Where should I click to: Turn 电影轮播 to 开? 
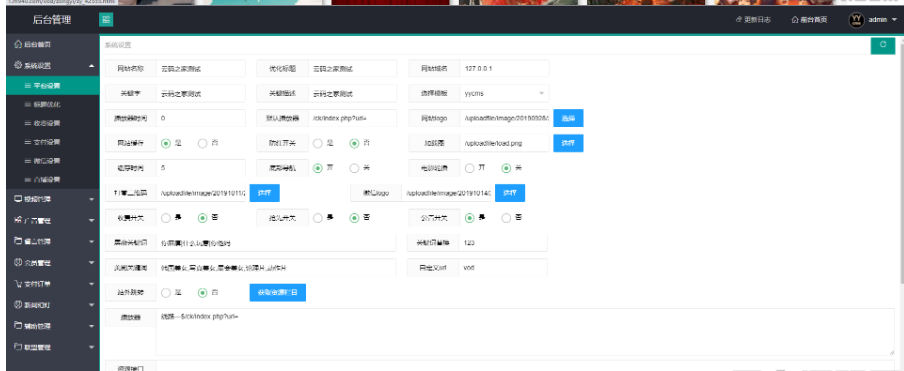(470, 168)
